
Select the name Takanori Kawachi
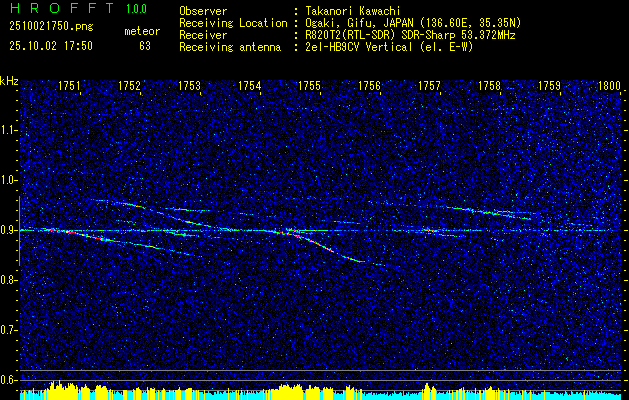click(x=352, y=11)
